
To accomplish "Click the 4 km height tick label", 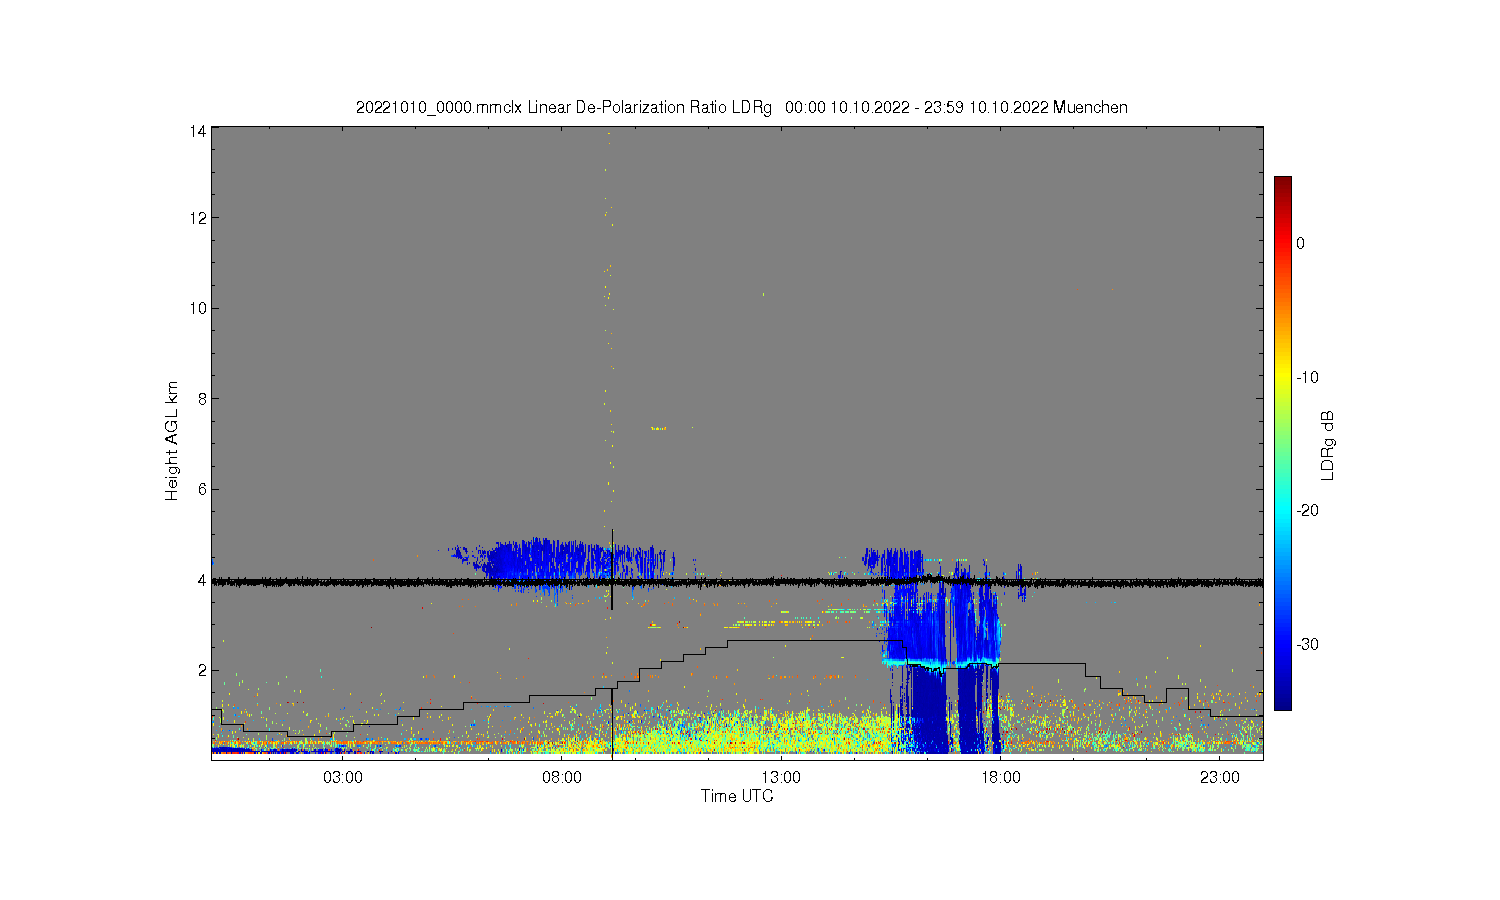I will tap(202, 579).
